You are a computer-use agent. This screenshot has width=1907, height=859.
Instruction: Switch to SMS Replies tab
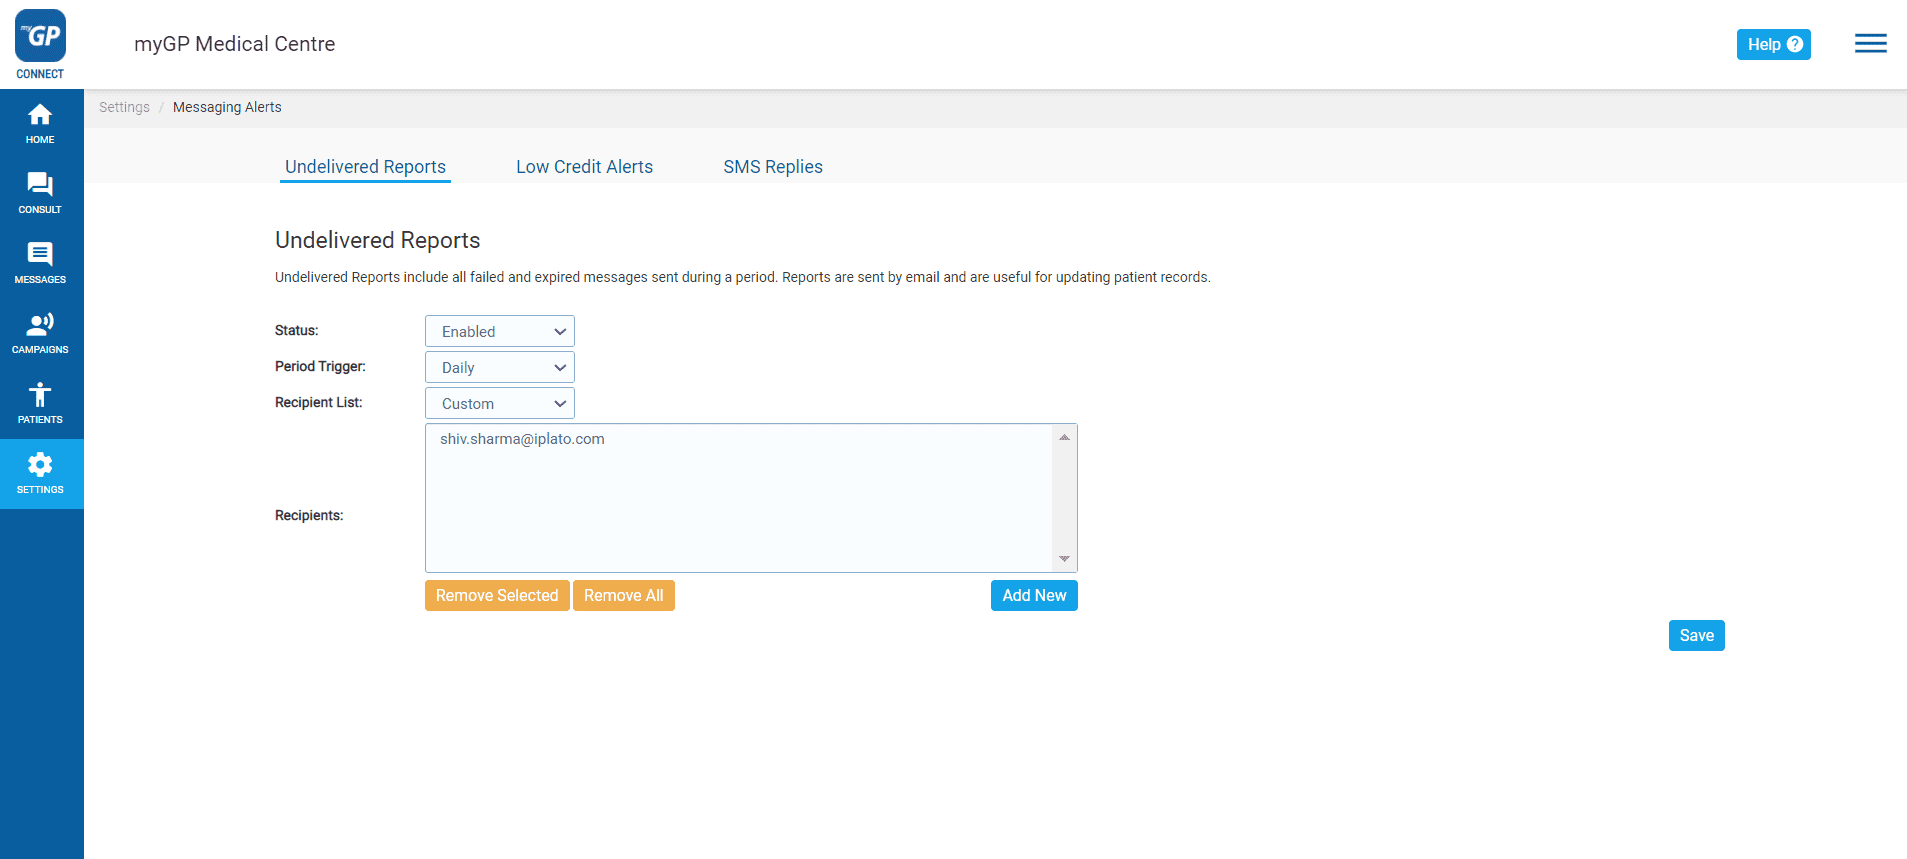point(772,167)
